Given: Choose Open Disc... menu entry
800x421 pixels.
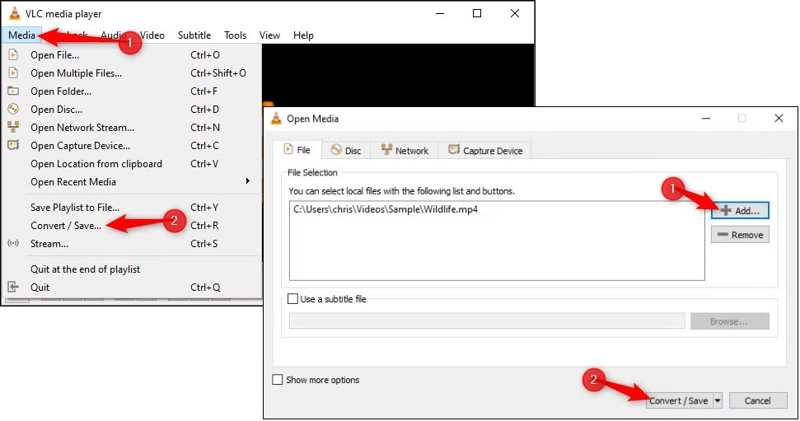Looking at the screenshot, I should tap(132, 109).
